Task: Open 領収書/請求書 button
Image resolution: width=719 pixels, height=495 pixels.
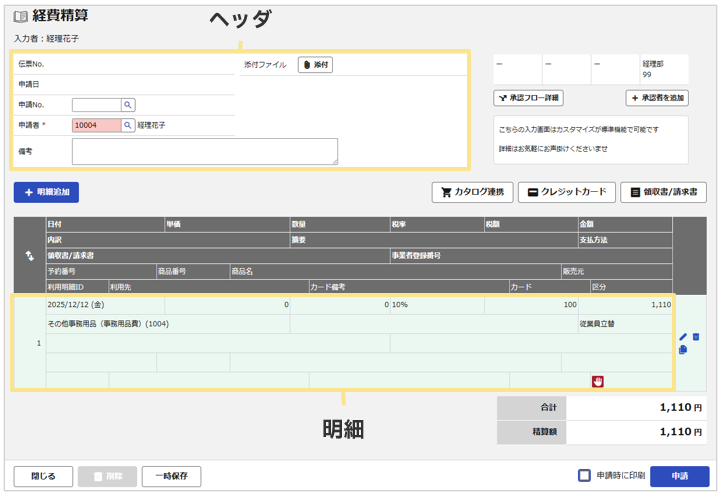Action: 664,192
